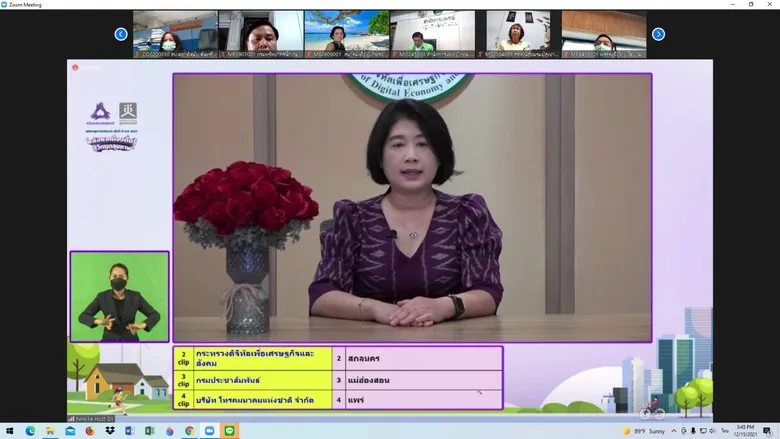
Task: Open Microsoft Word from the taskbar
Action: pyautogui.click(x=130, y=431)
